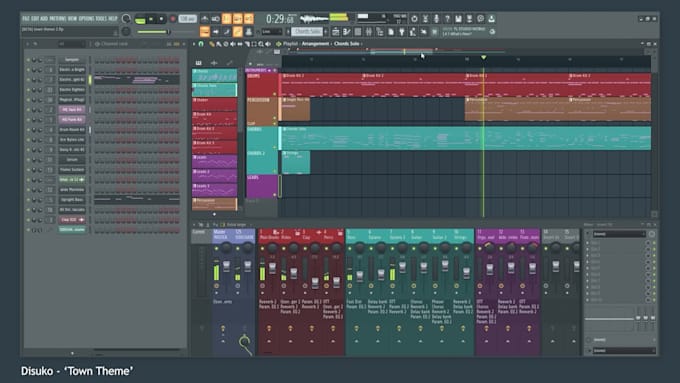Screen dimensions: 680x383
Task: Click the previous pattern arrow beside Chords Solo
Action: coord(288,32)
